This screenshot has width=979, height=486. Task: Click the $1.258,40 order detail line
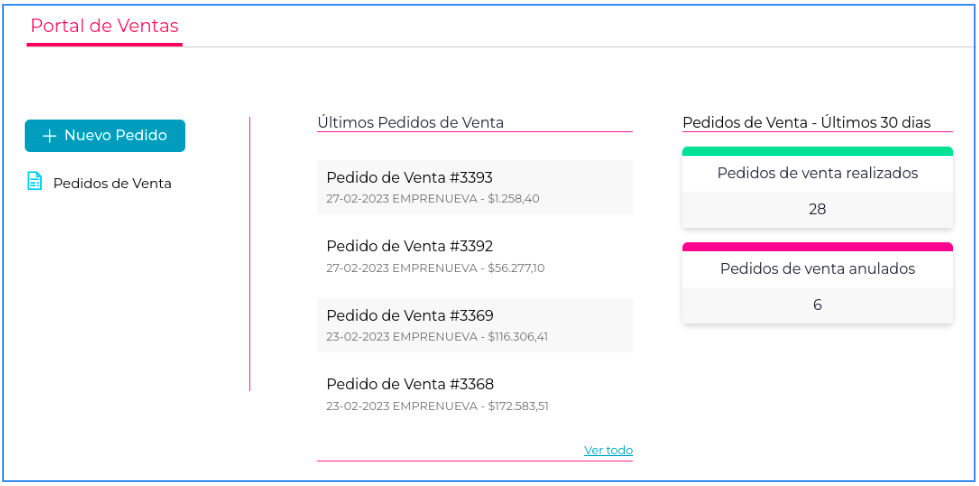click(432, 198)
